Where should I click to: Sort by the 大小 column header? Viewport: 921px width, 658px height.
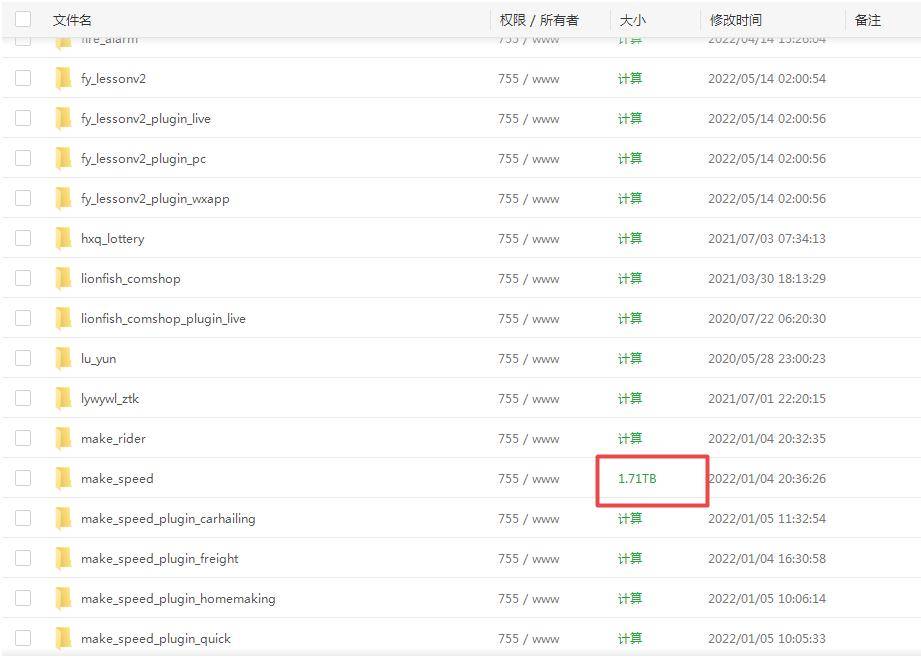pyautogui.click(x=633, y=20)
